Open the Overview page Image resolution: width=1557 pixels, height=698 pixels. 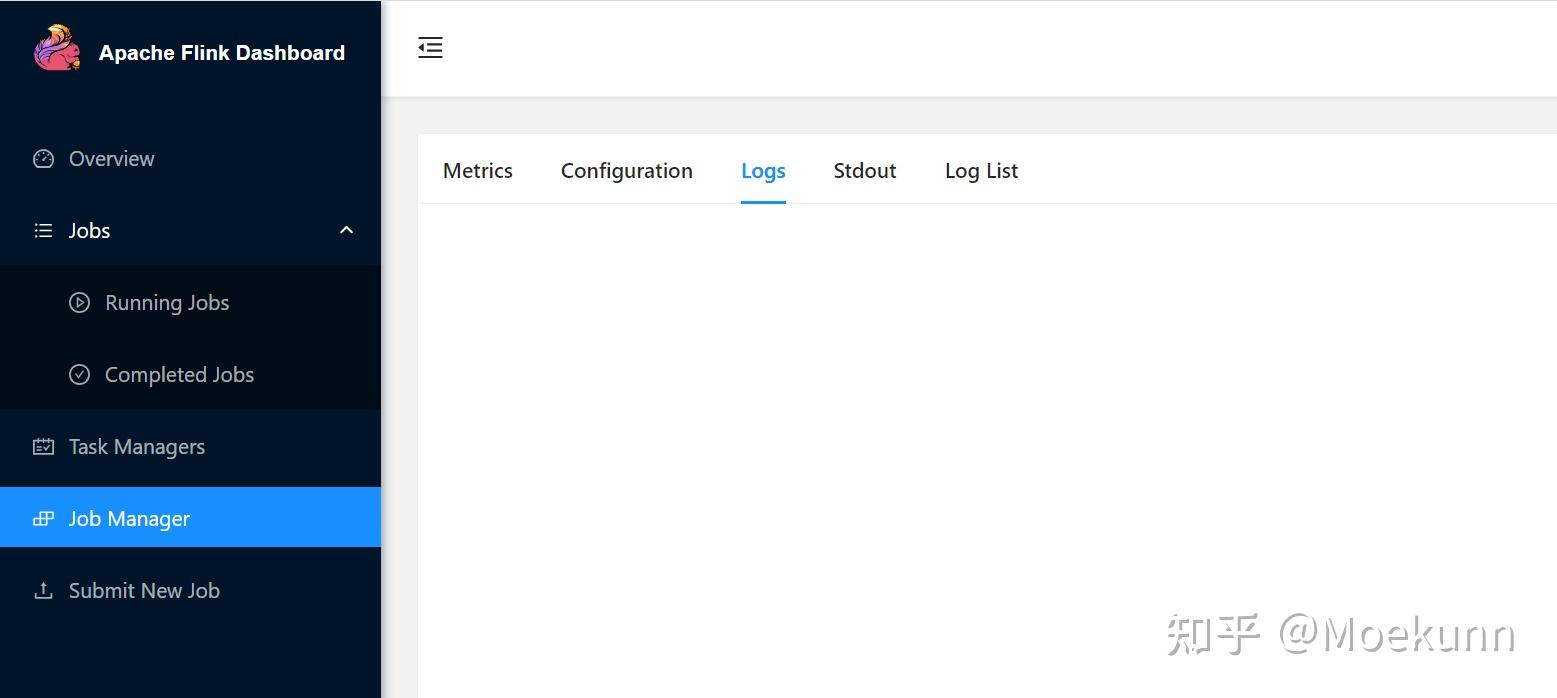pyautogui.click(x=190, y=159)
